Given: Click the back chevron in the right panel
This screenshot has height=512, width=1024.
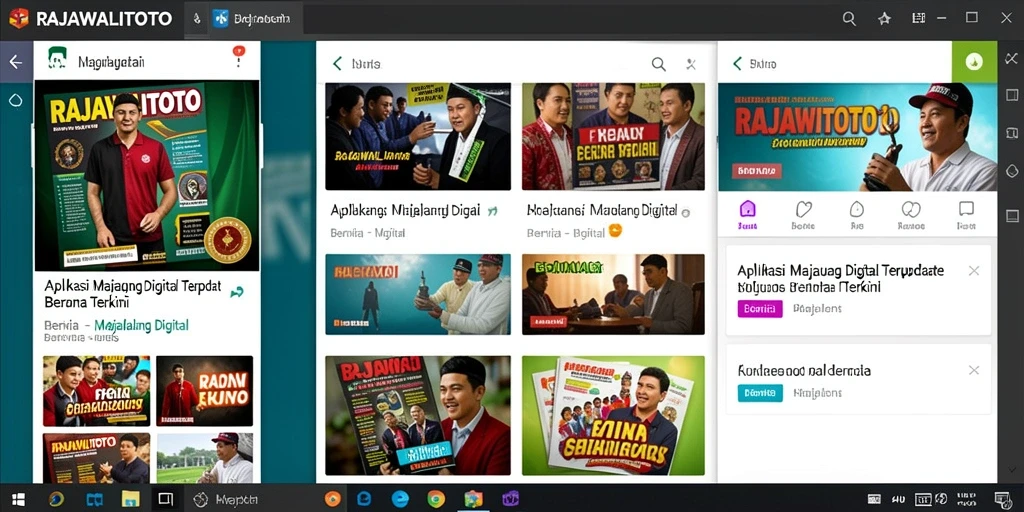Looking at the screenshot, I should (x=737, y=63).
